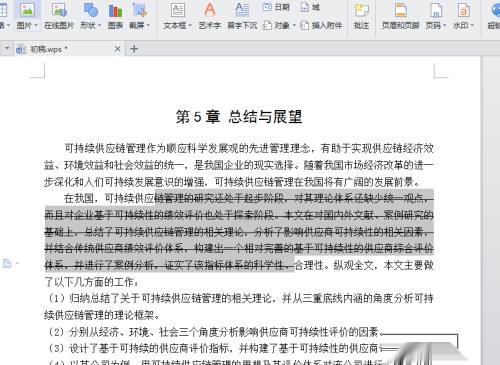Viewport: 500px width, 365px height.
Task: Open the 对象 object dropdown
Action: [x=294, y=25]
